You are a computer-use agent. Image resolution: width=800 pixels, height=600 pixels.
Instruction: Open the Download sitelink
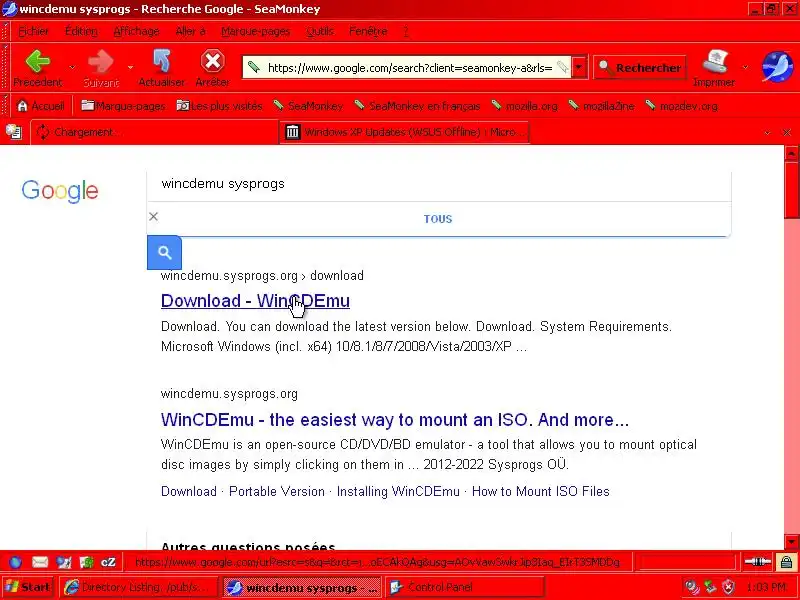click(189, 491)
